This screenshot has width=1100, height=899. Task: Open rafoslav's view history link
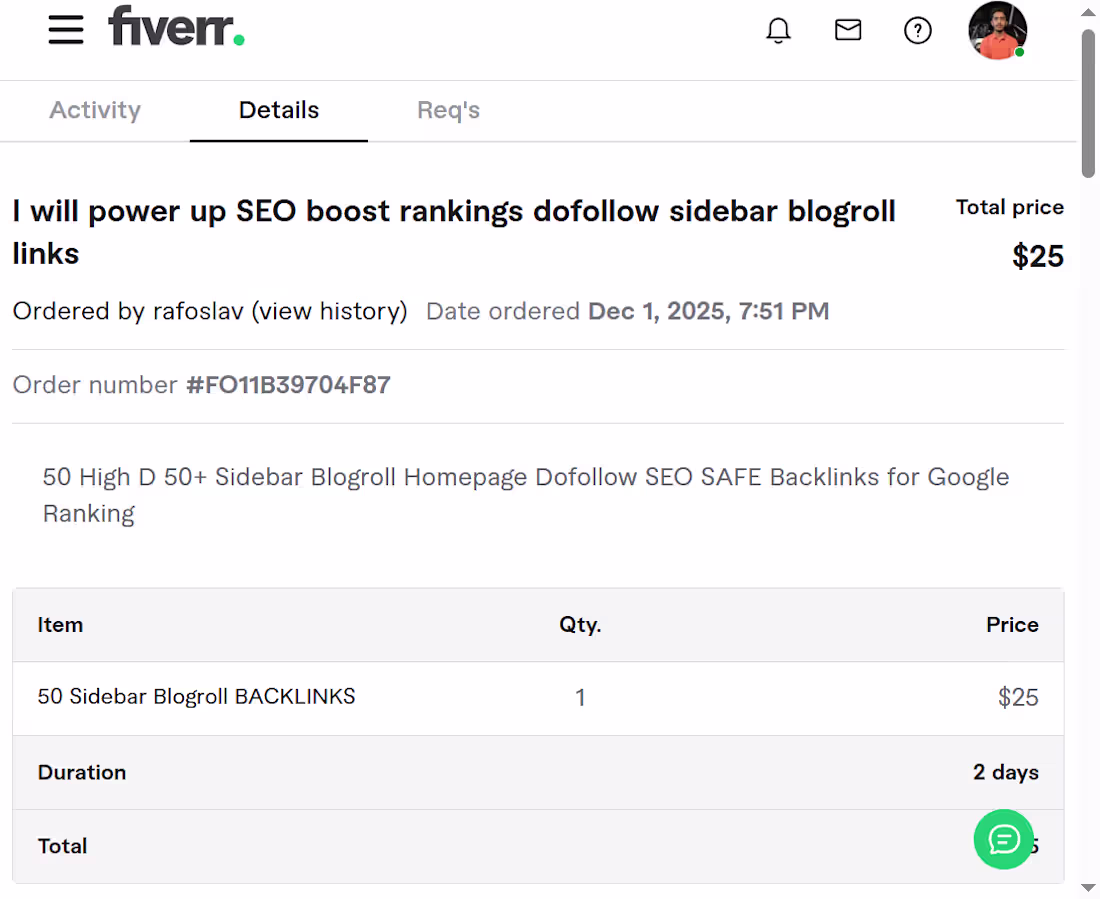click(330, 311)
